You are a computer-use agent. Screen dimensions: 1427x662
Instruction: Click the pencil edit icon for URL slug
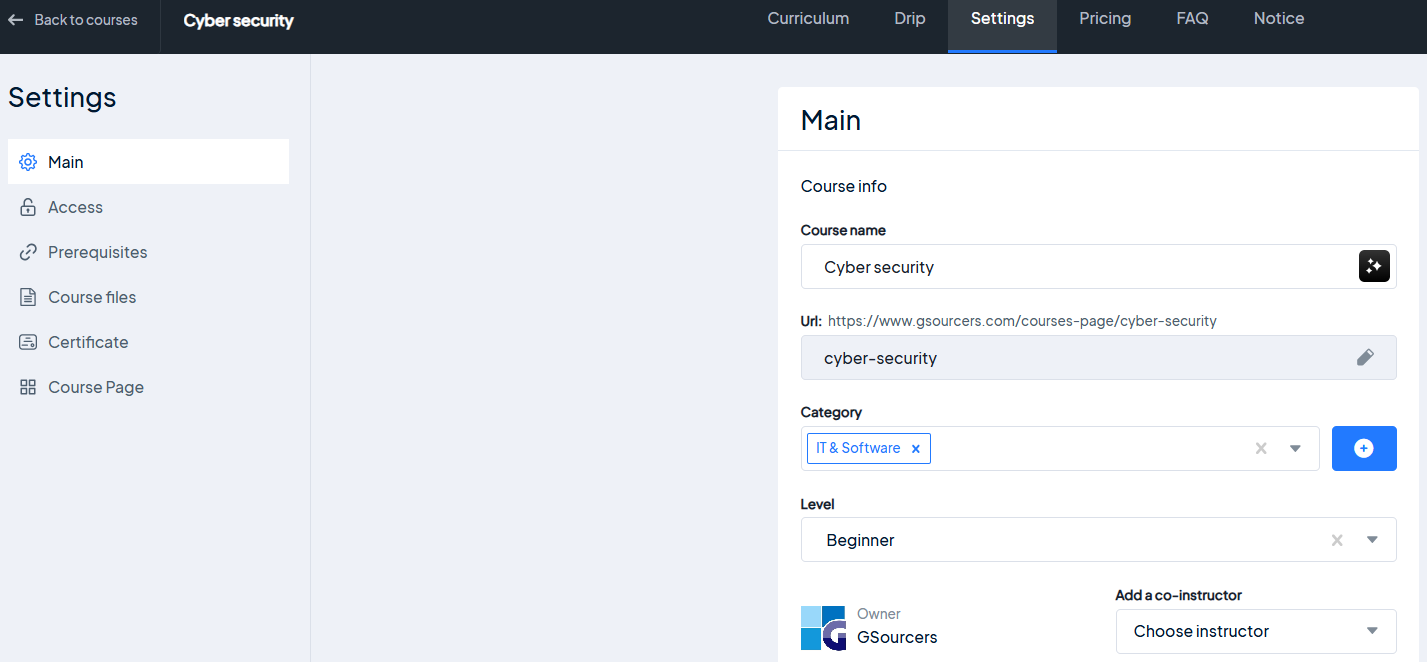(1365, 357)
